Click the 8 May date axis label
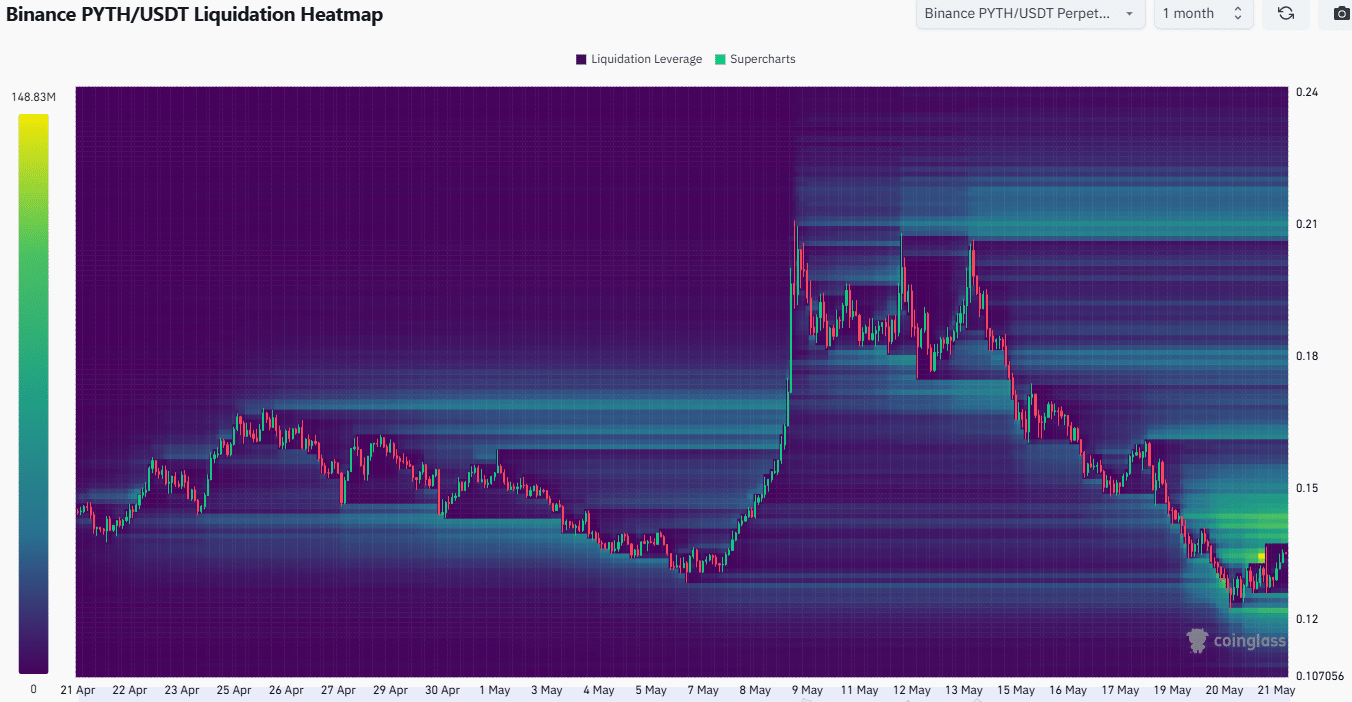The height and width of the screenshot is (702, 1352). 754,690
